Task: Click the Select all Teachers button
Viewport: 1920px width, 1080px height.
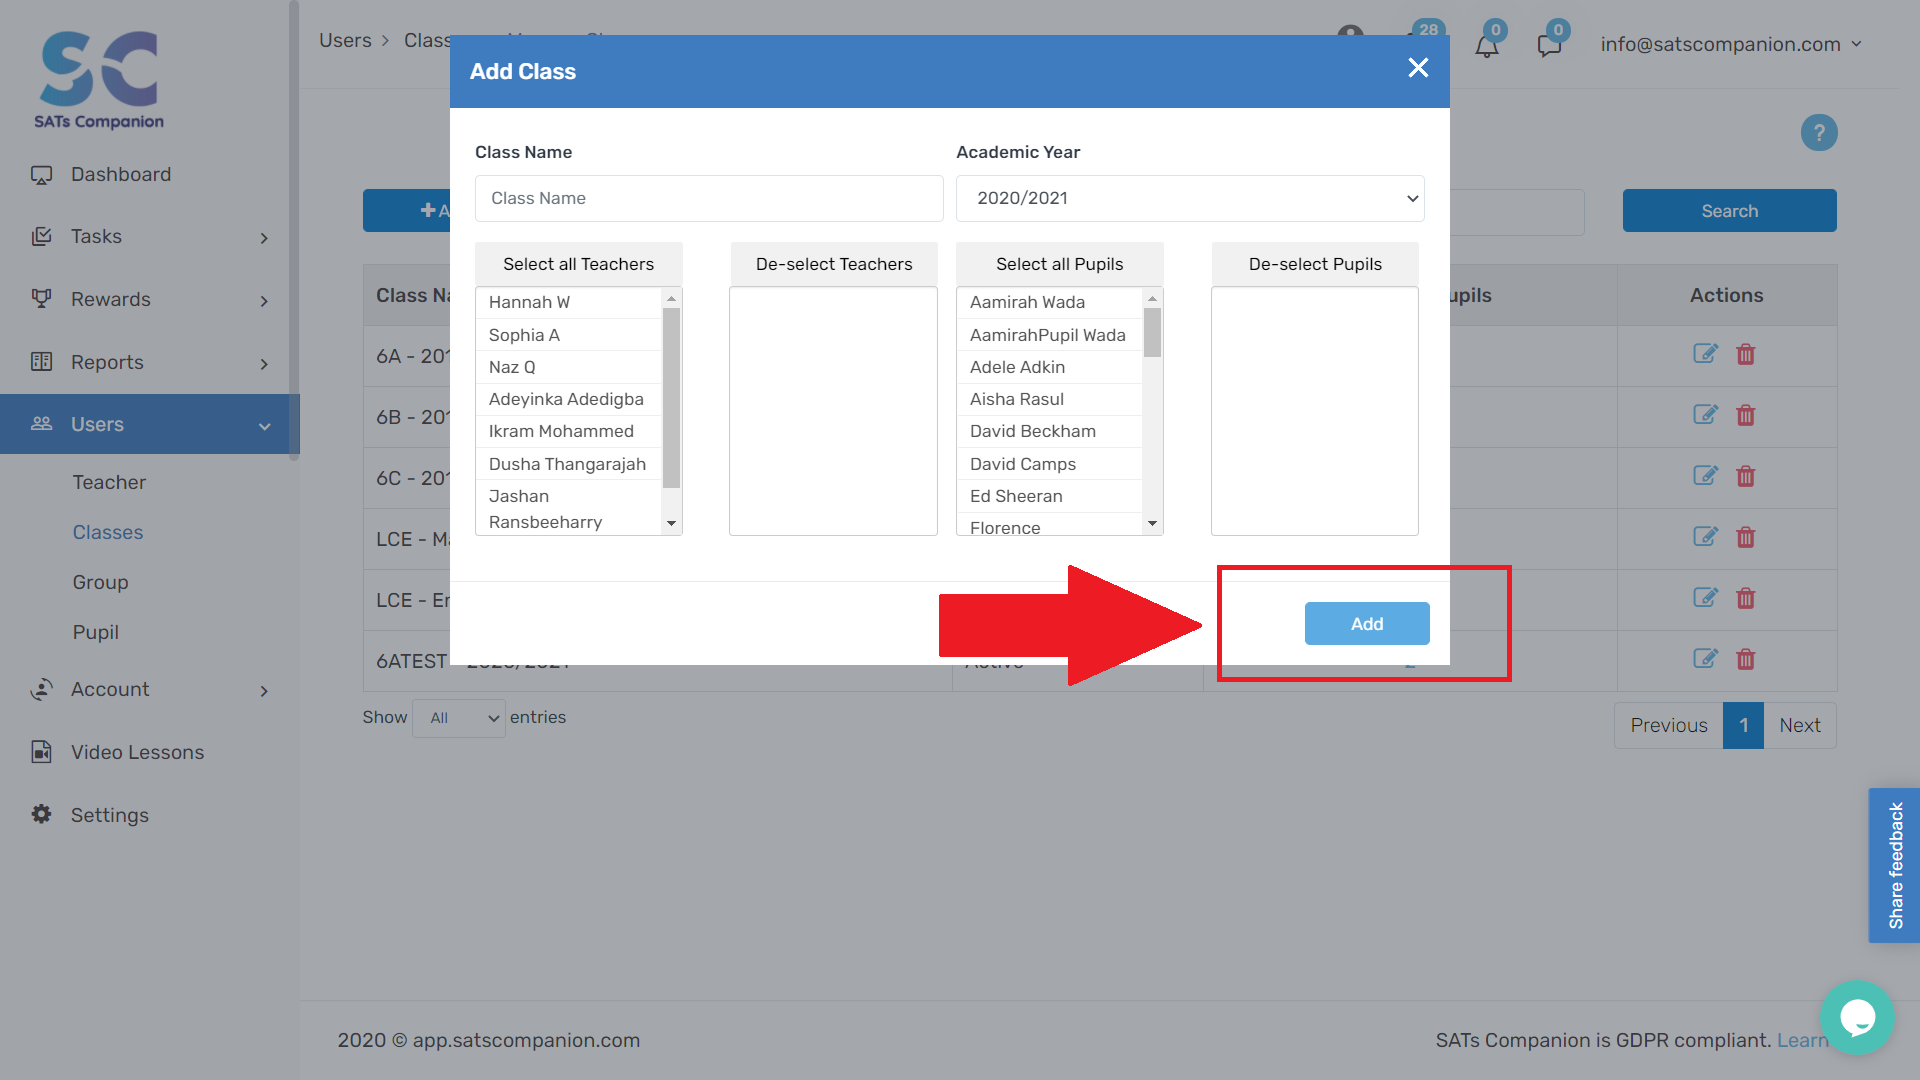Action: [578, 264]
